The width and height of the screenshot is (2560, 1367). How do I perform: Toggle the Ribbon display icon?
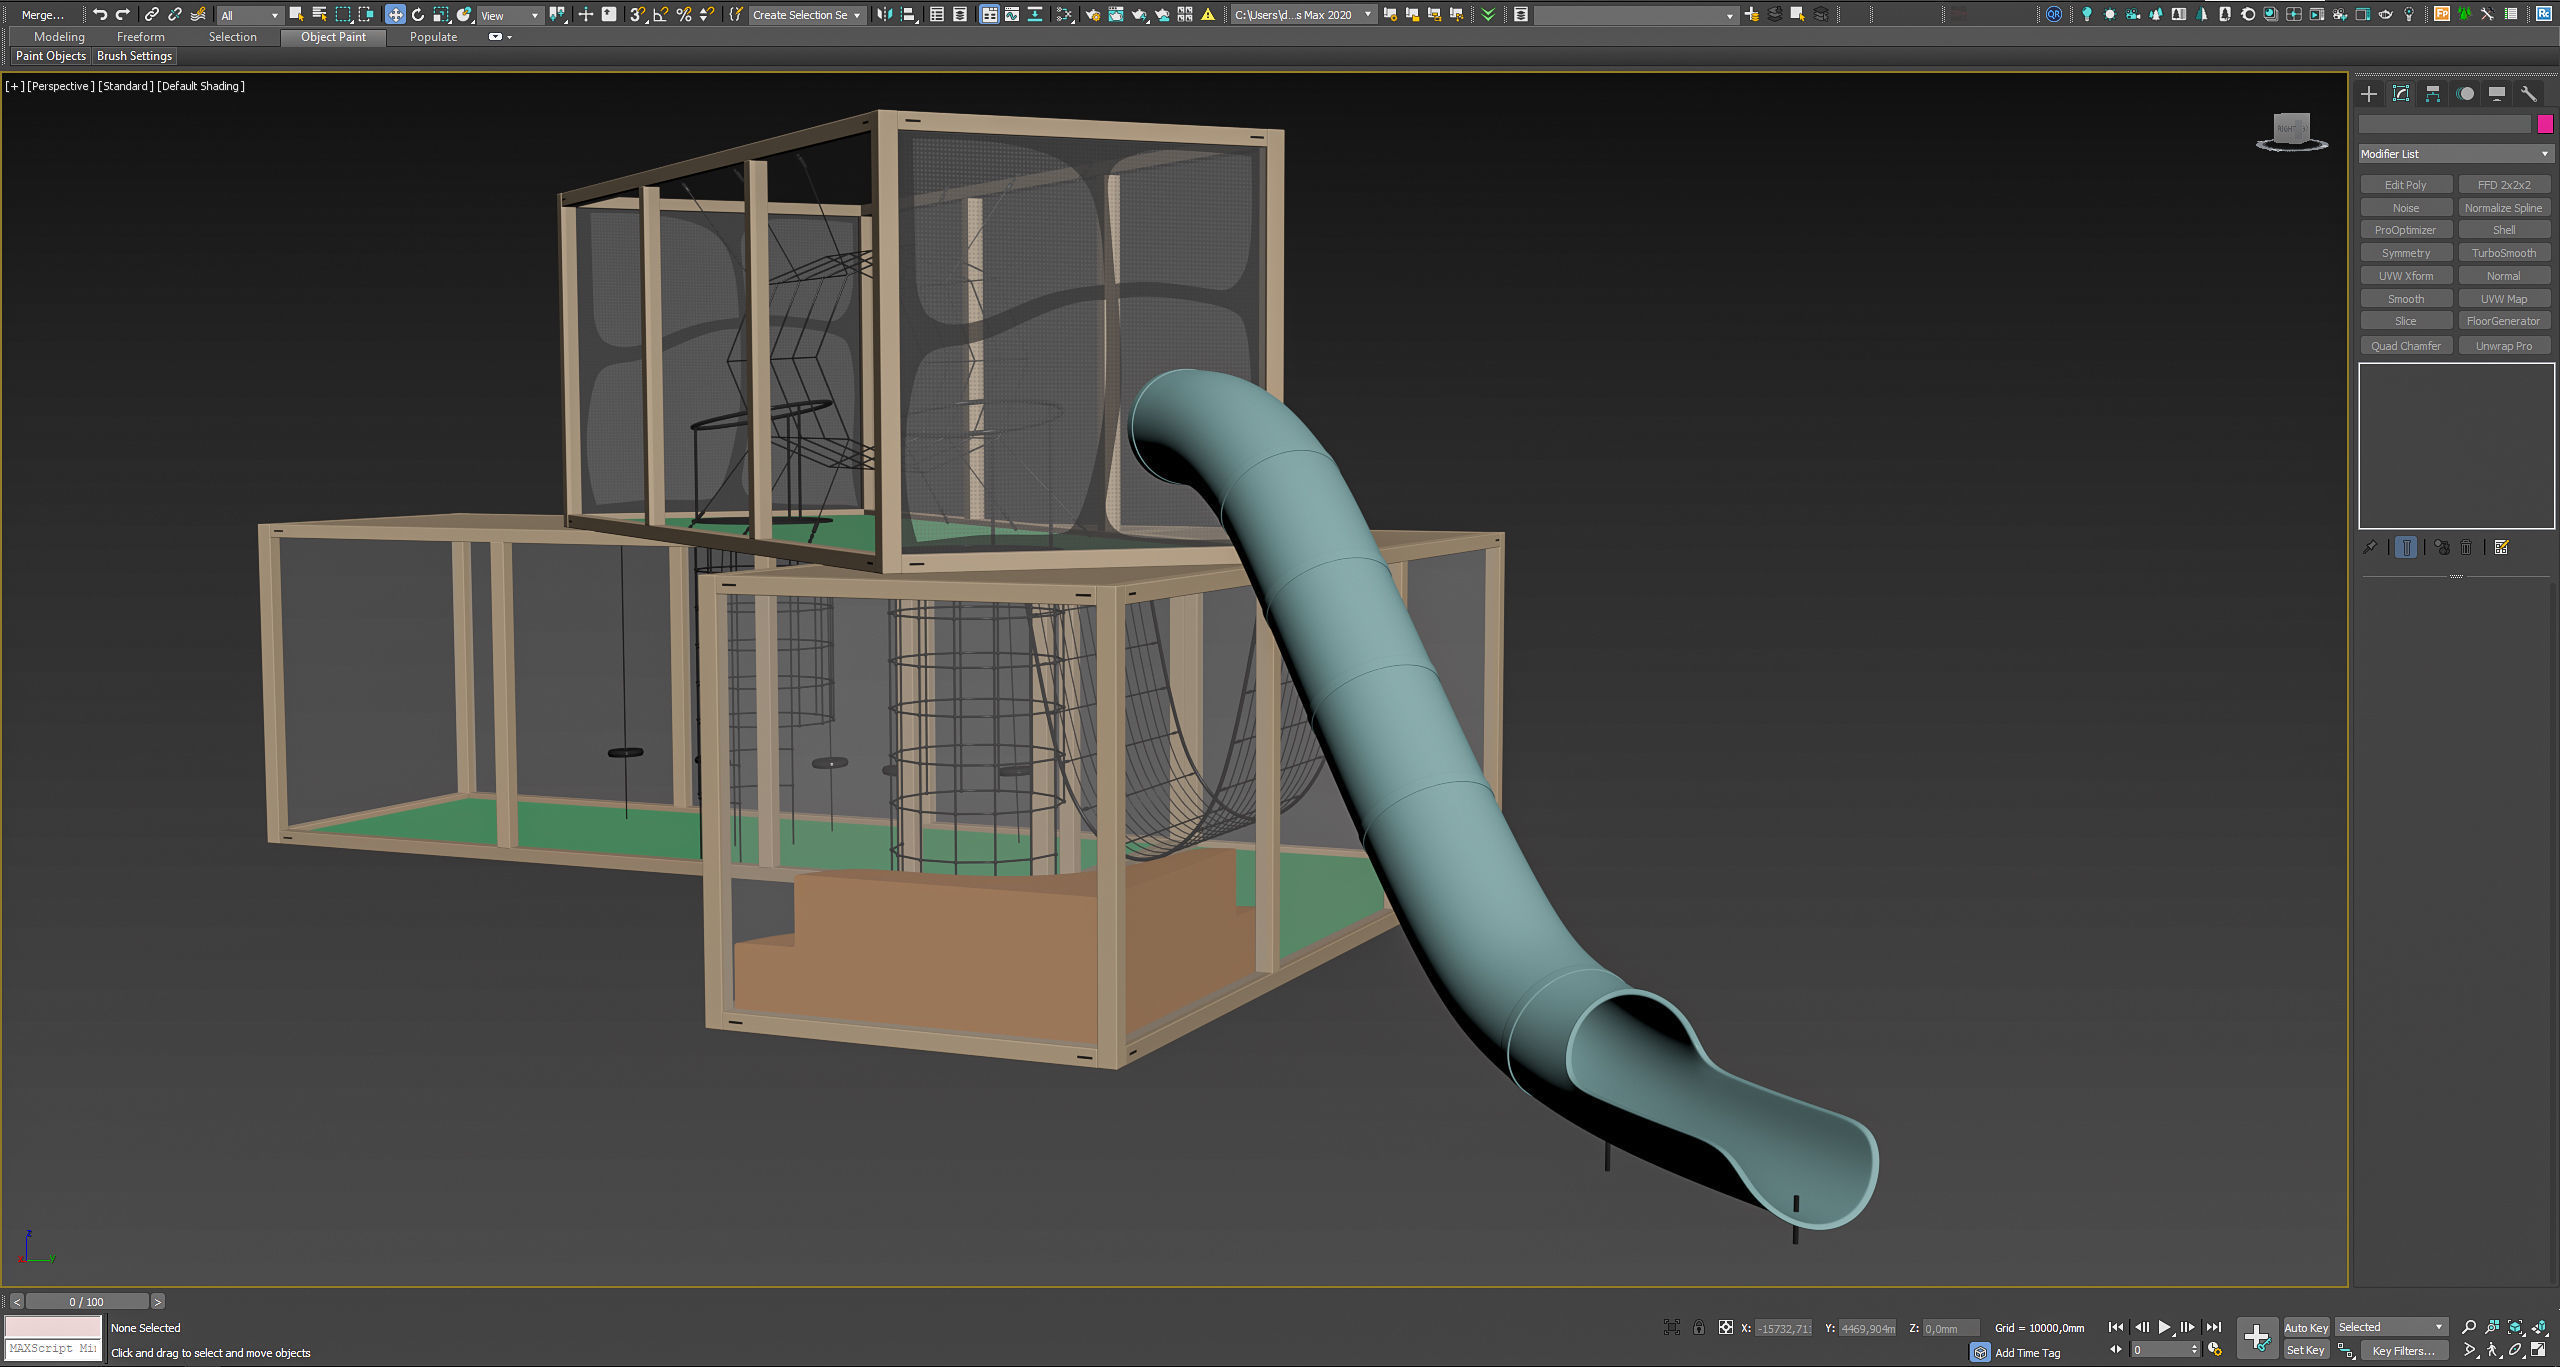point(989,14)
